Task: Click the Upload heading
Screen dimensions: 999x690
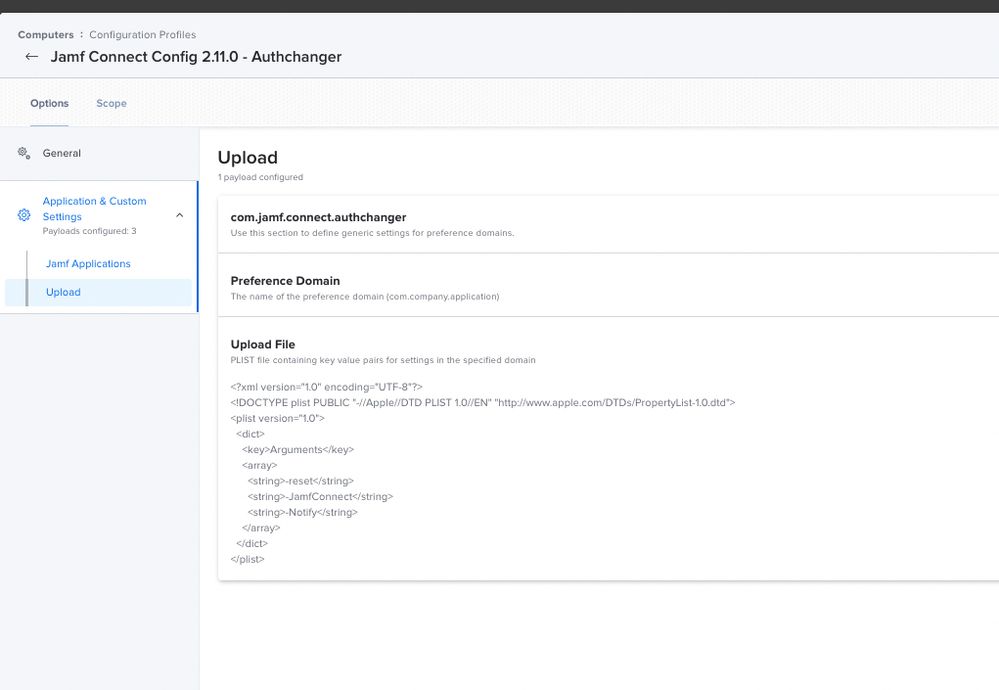Action: coord(248,157)
